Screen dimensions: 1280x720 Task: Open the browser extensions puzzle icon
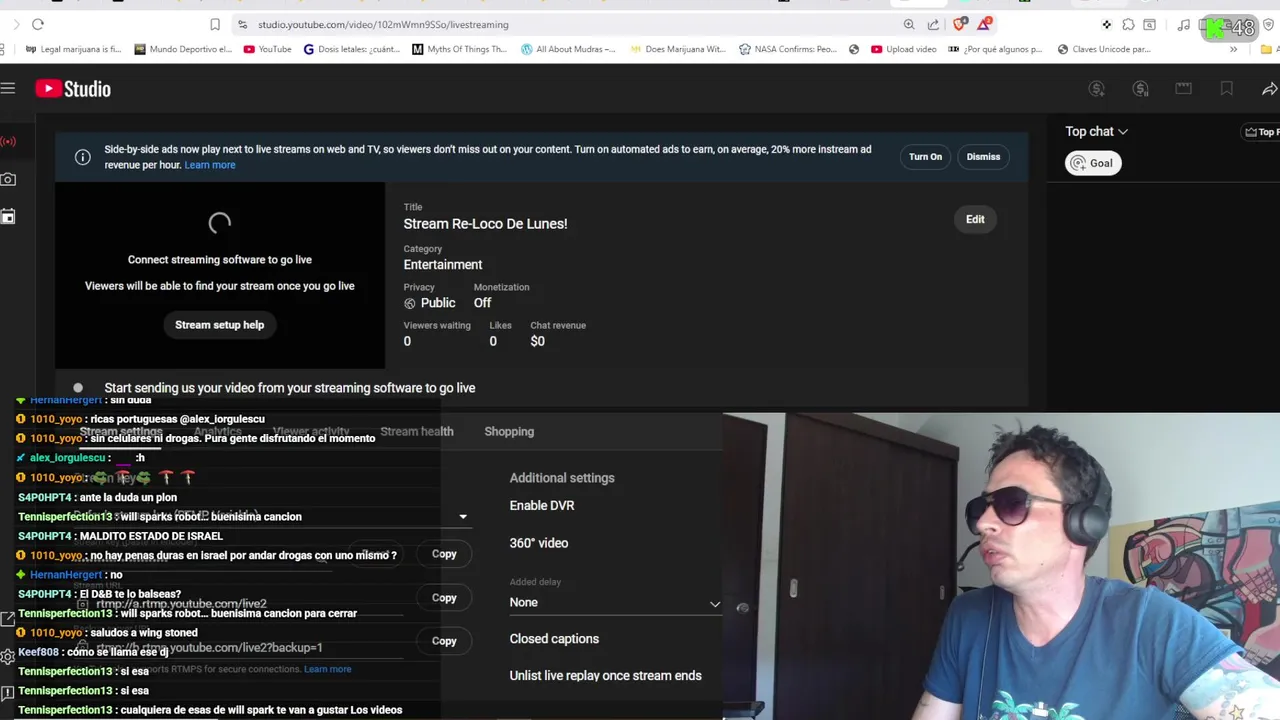tap(1128, 24)
